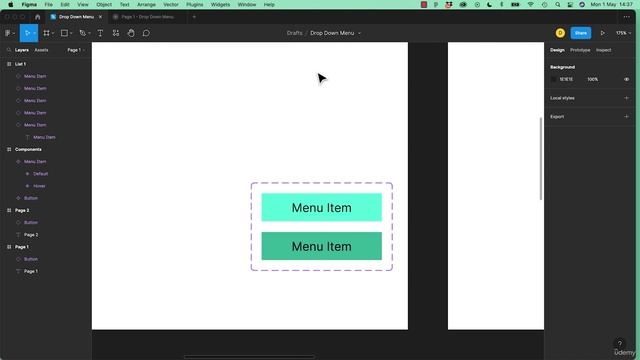Select the Text tool
Viewport: 640px width, 360px height.
click(x=100, y=33)
